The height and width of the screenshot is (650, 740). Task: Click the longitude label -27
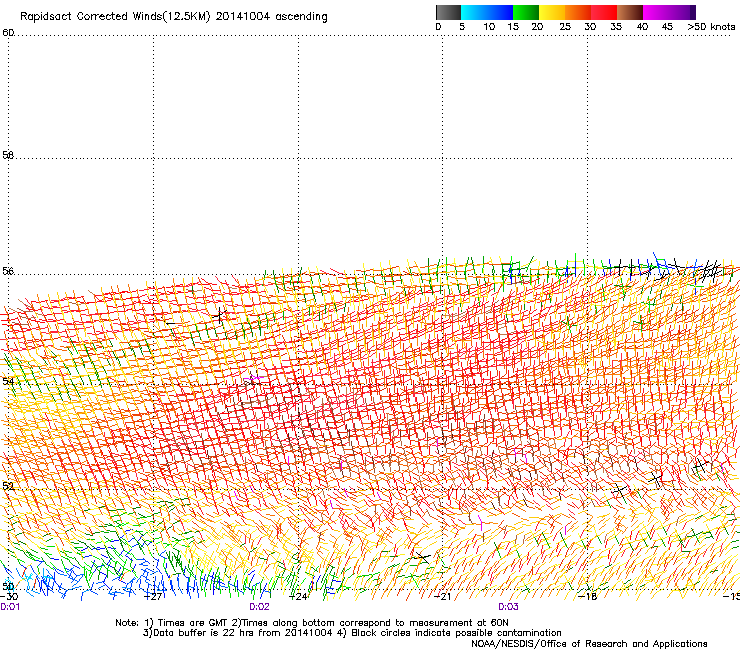pos(153,596)
